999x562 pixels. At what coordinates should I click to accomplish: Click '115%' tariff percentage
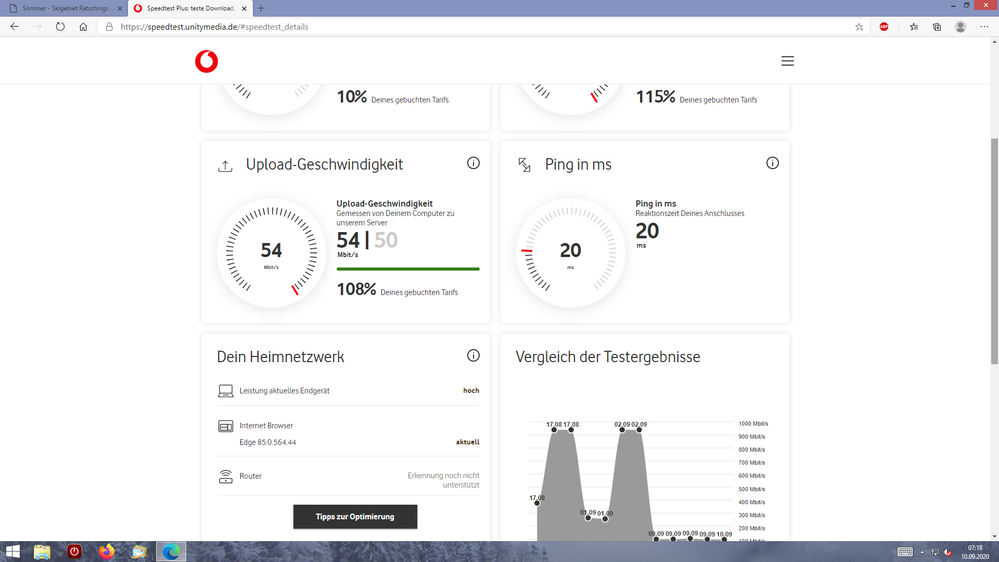656,97
